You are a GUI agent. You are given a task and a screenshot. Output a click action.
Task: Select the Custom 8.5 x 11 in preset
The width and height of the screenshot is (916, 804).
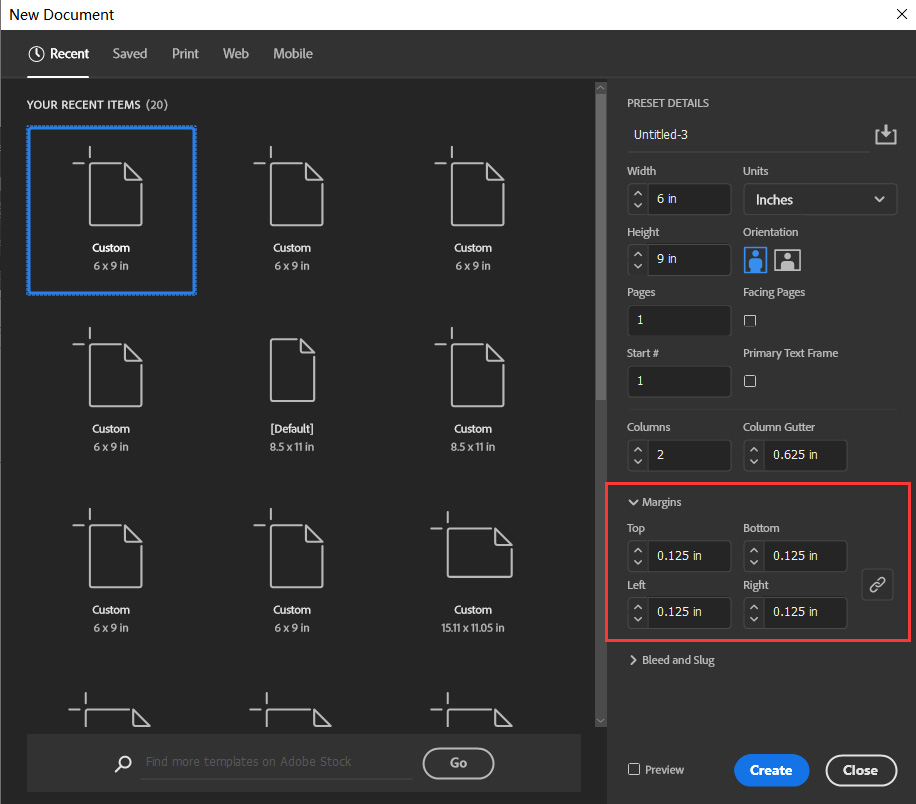coord(473,391)
